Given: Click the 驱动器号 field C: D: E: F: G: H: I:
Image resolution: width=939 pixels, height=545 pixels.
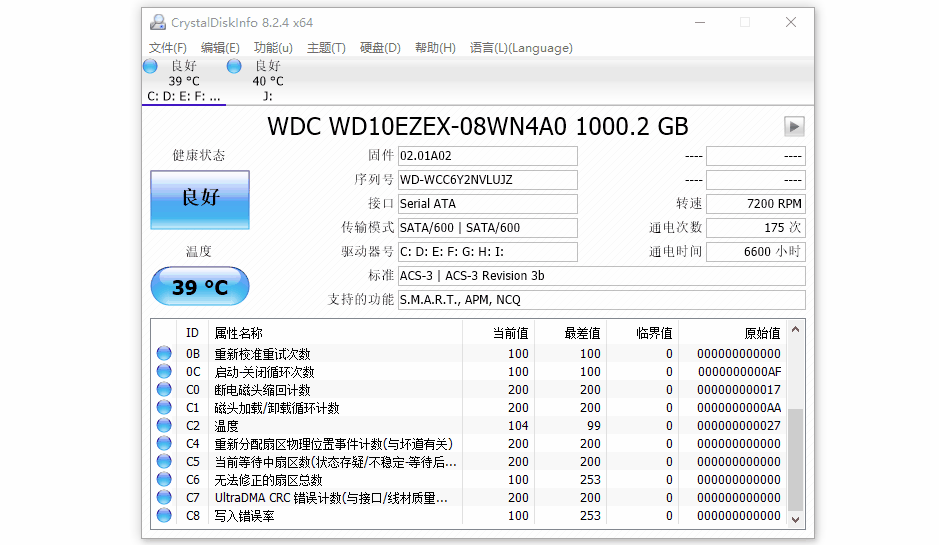Looking at the screenshot, I should (487, 252).
